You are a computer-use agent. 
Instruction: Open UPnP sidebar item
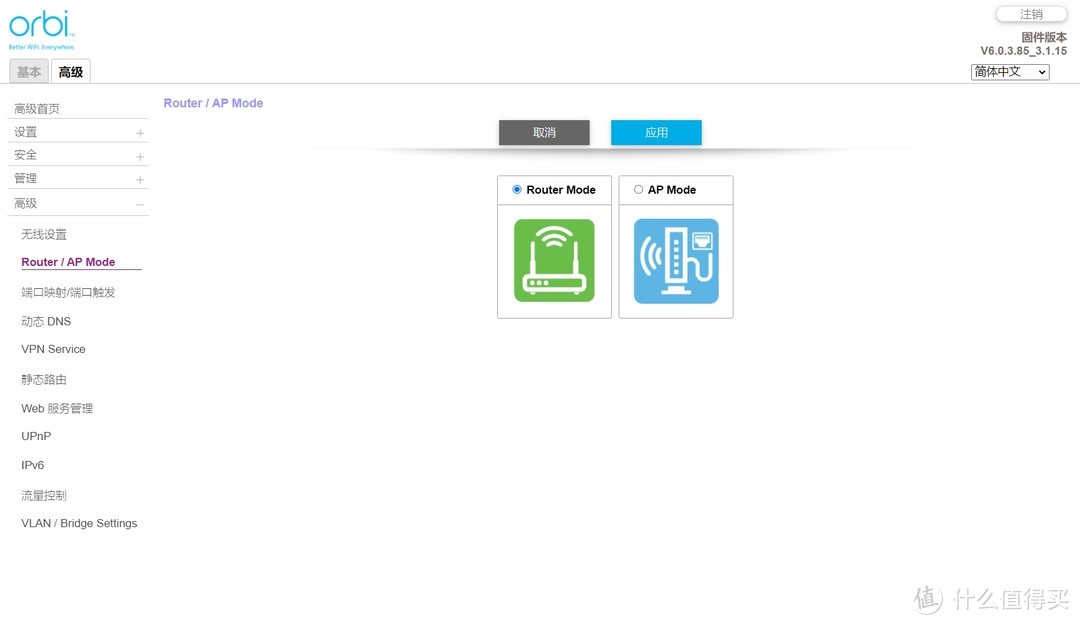[37, 436]
